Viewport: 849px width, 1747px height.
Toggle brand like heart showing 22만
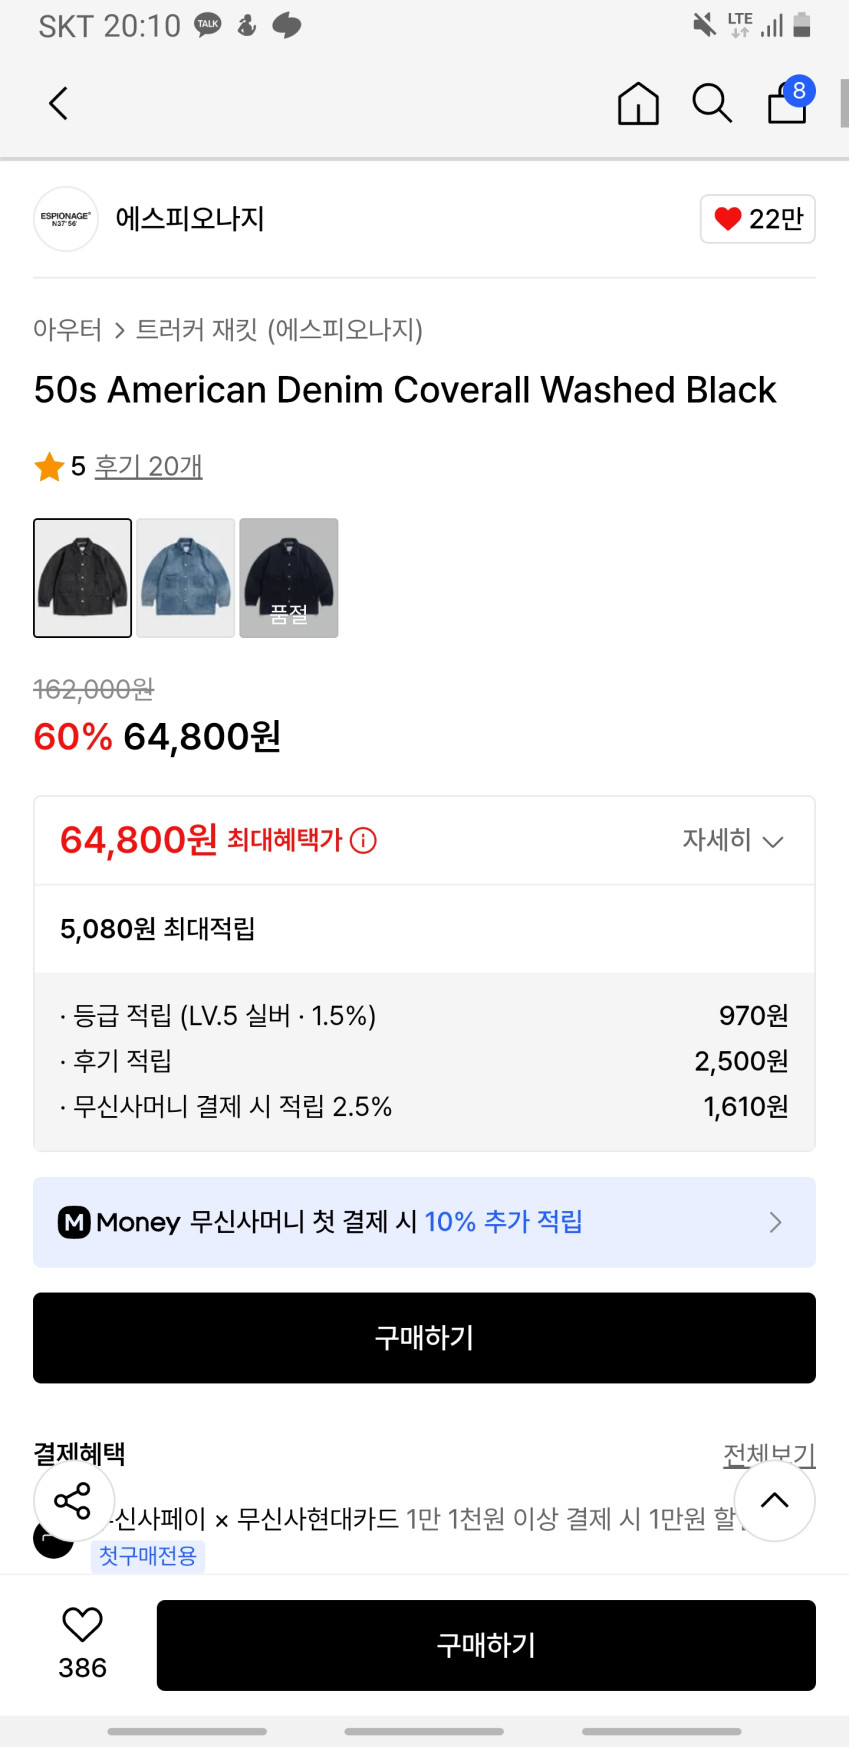coord(758,219)
